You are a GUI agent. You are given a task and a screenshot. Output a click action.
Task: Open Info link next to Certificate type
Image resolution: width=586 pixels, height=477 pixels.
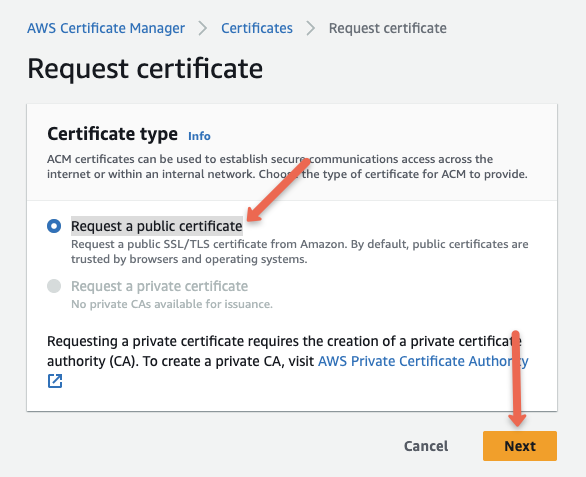[199, 136]
